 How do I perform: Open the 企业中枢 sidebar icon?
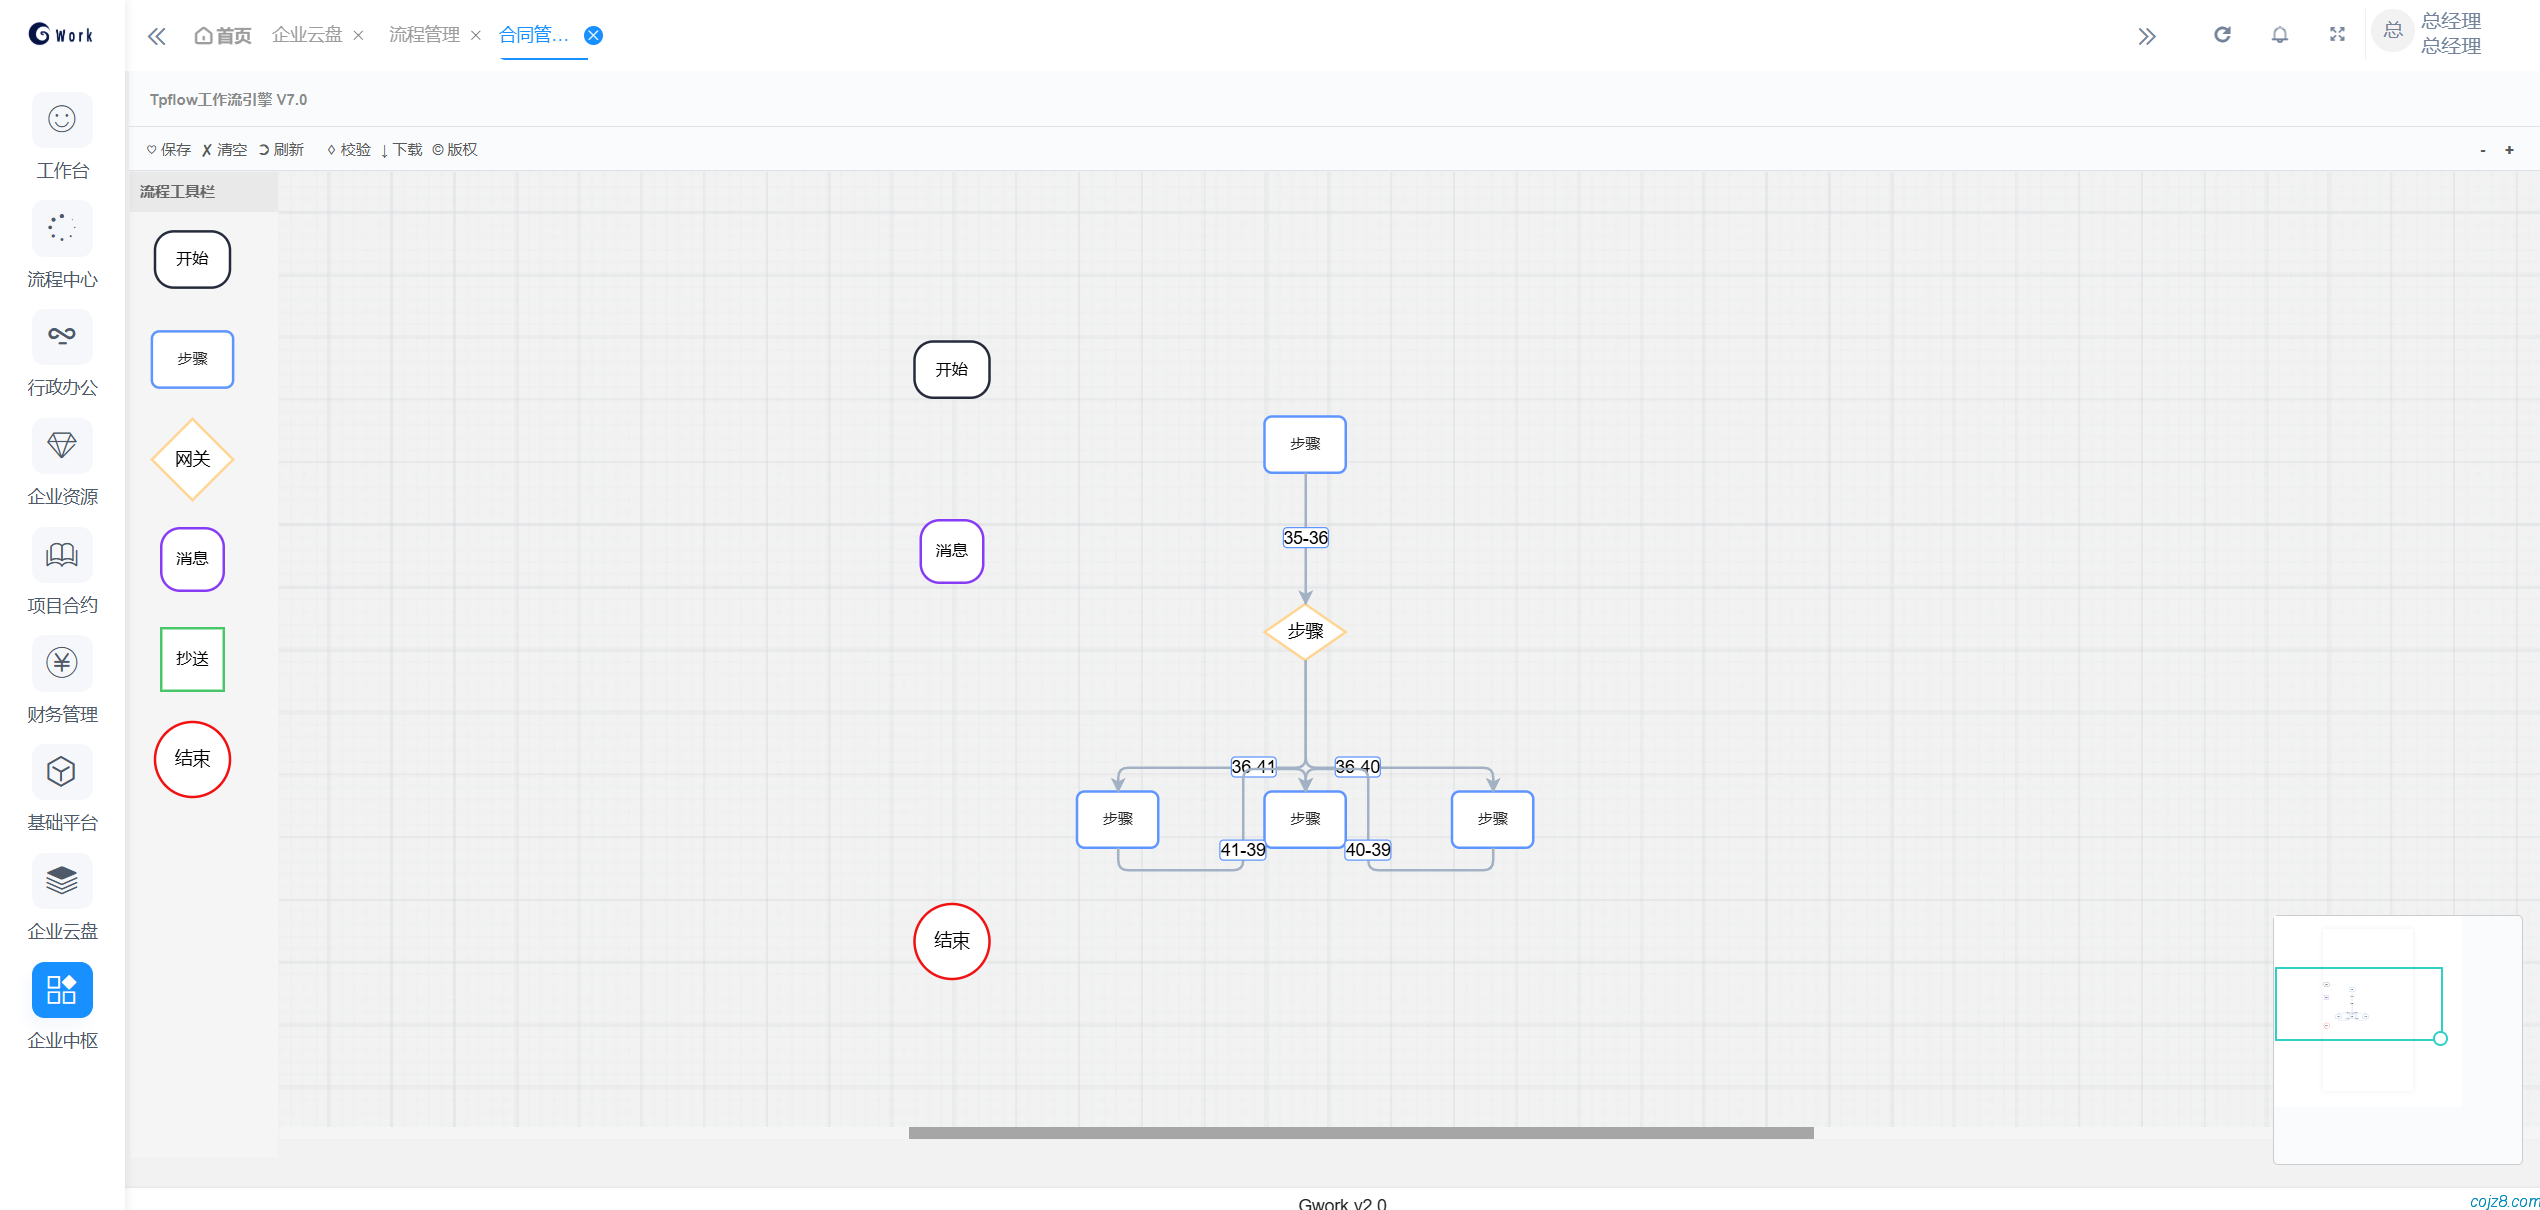pos(62,990)
